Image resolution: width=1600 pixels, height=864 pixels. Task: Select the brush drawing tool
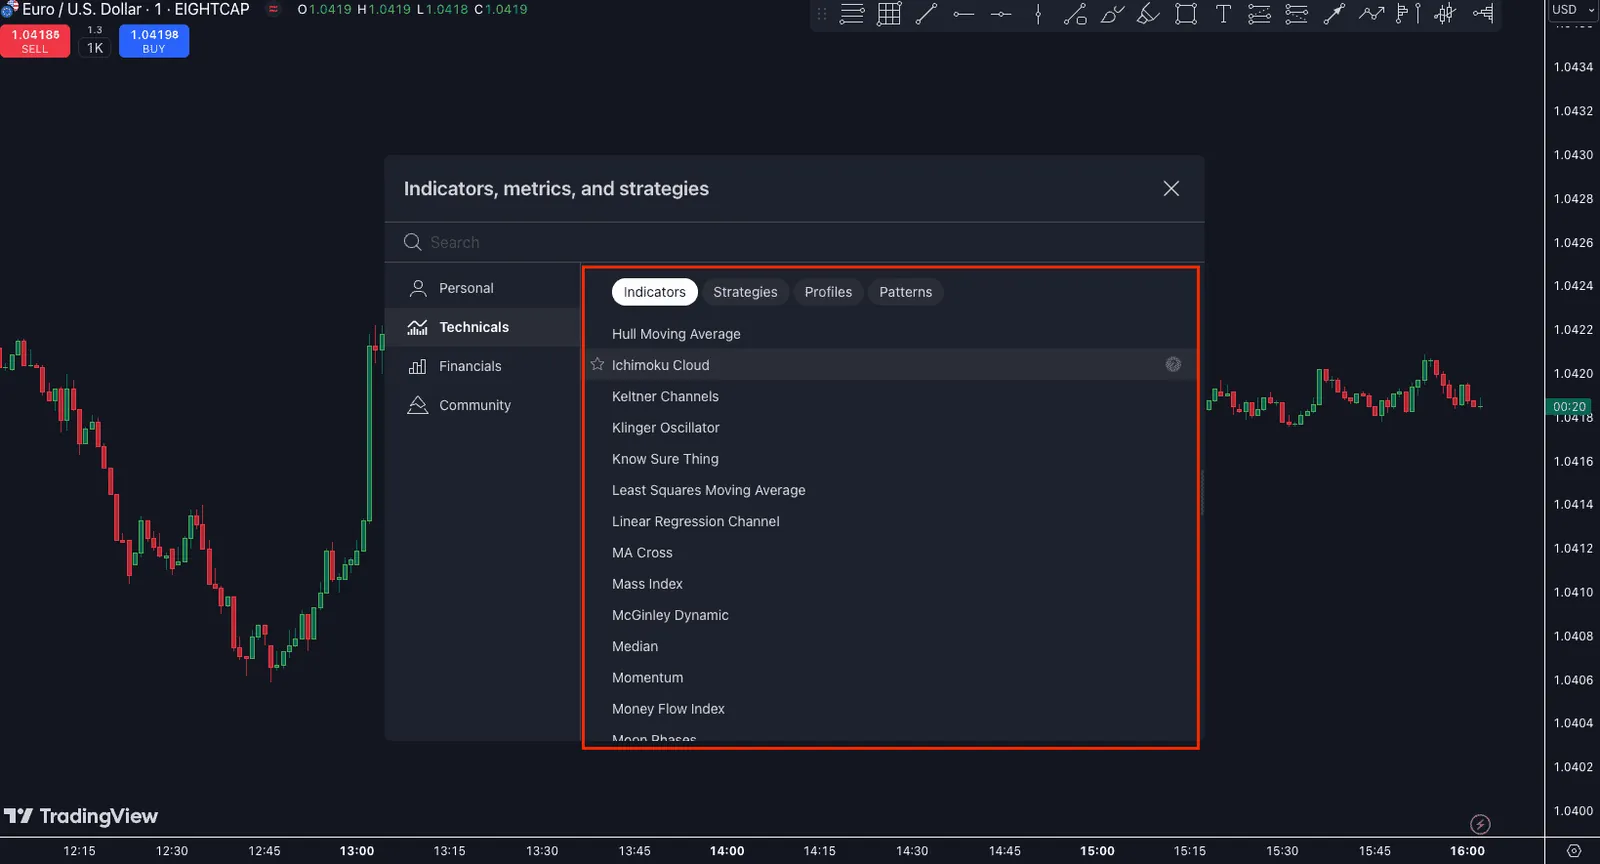(1112, 14)
